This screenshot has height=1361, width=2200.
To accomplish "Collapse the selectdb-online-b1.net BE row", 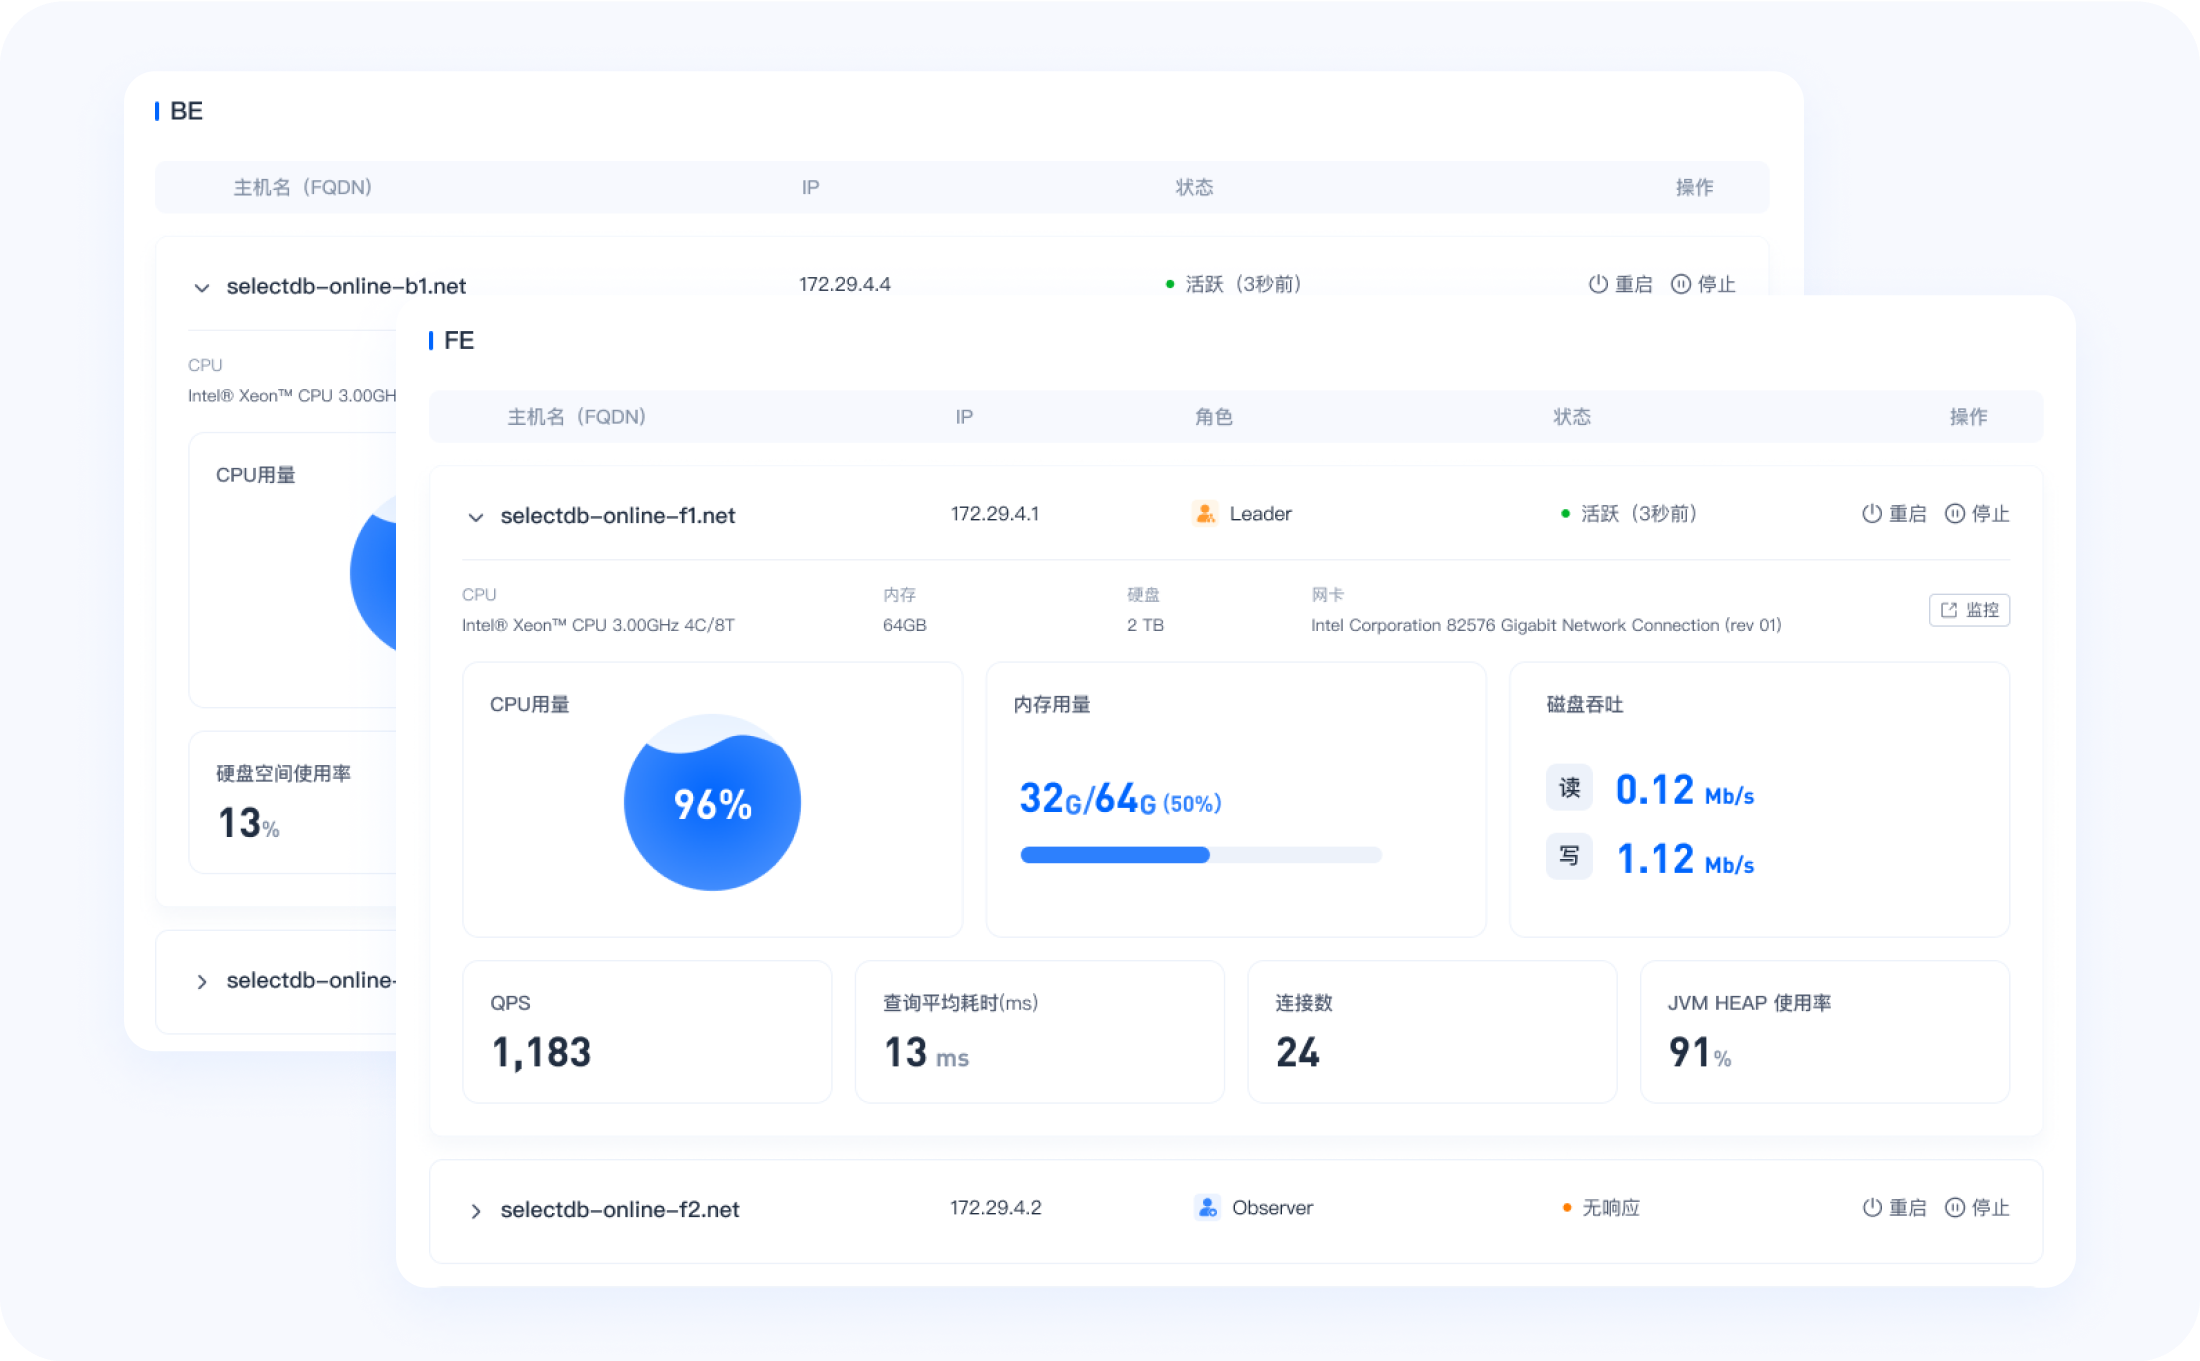I will click(x=202, y=288).
